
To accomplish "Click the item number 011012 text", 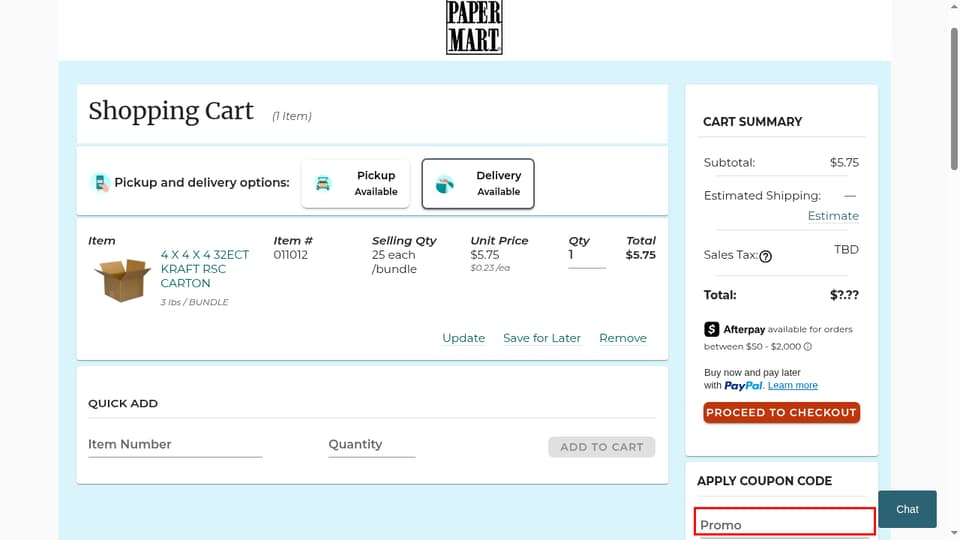I will pyautogui.click(x=290, y=255).
